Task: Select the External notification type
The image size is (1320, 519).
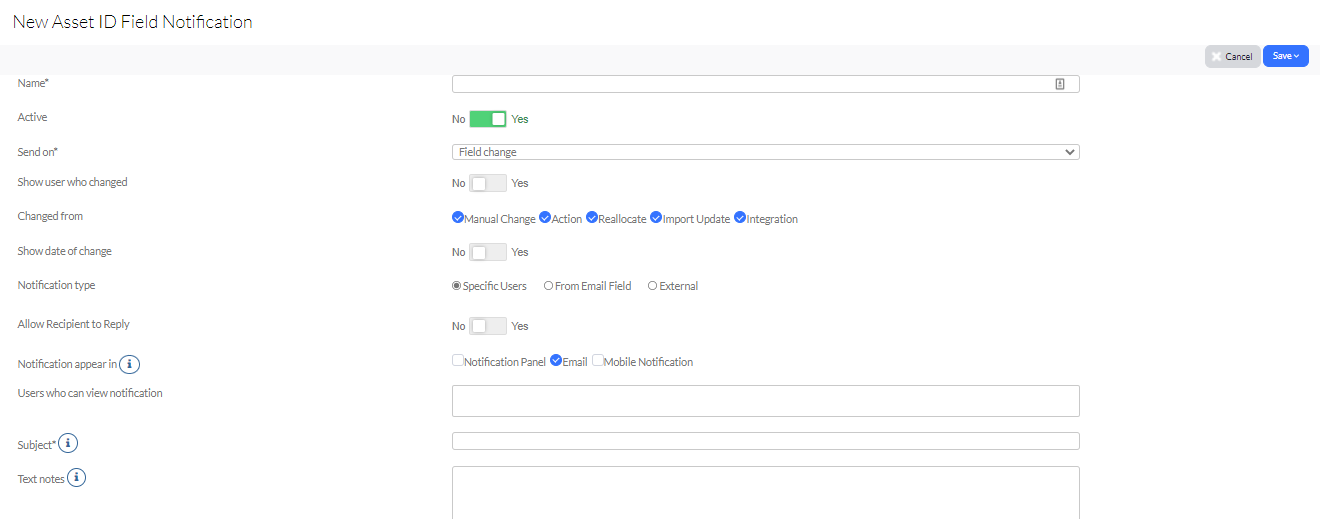Action: point(652,286)
